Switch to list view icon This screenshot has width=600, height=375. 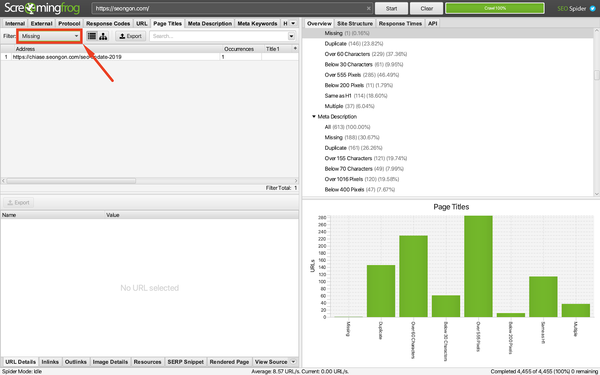92,36
